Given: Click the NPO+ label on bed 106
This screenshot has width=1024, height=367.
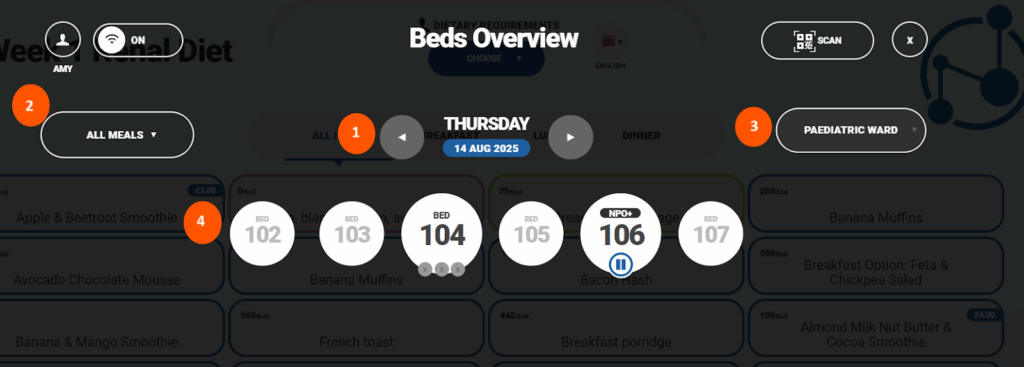Looking at the screenshot, I should point(620,213).
